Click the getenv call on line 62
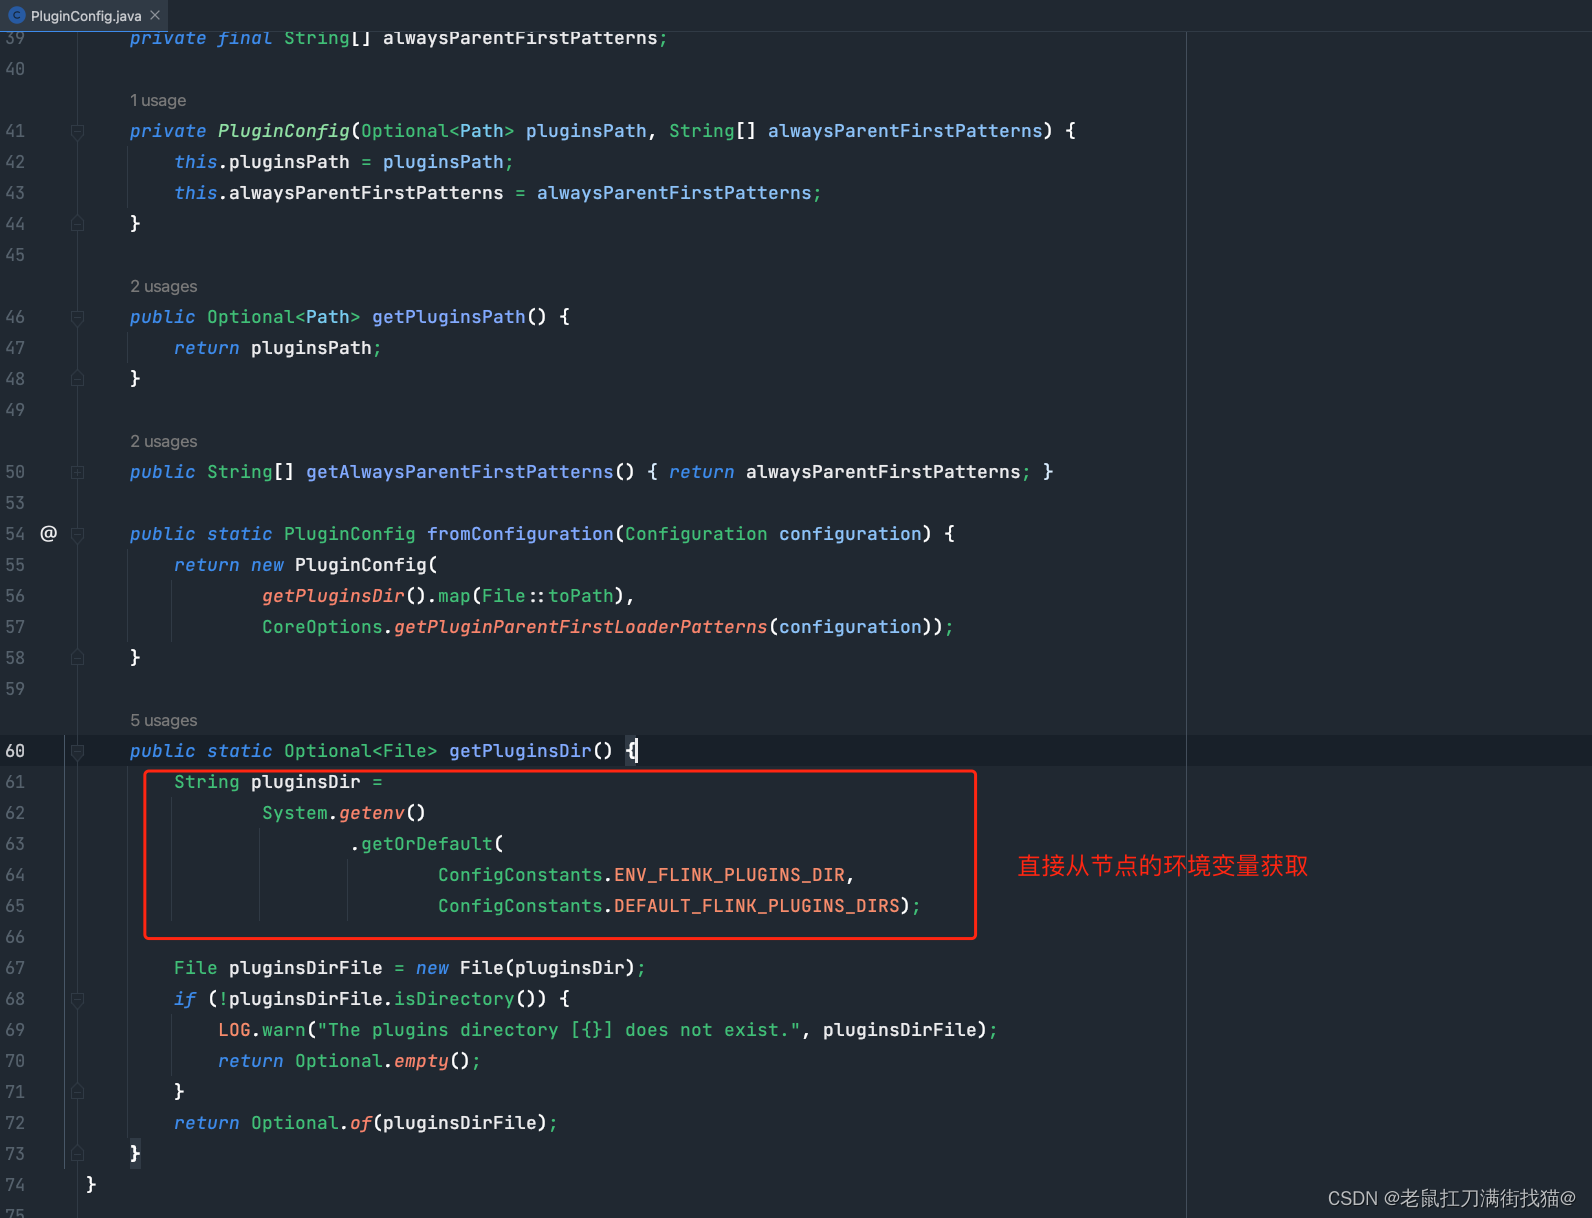 [372, 813]
